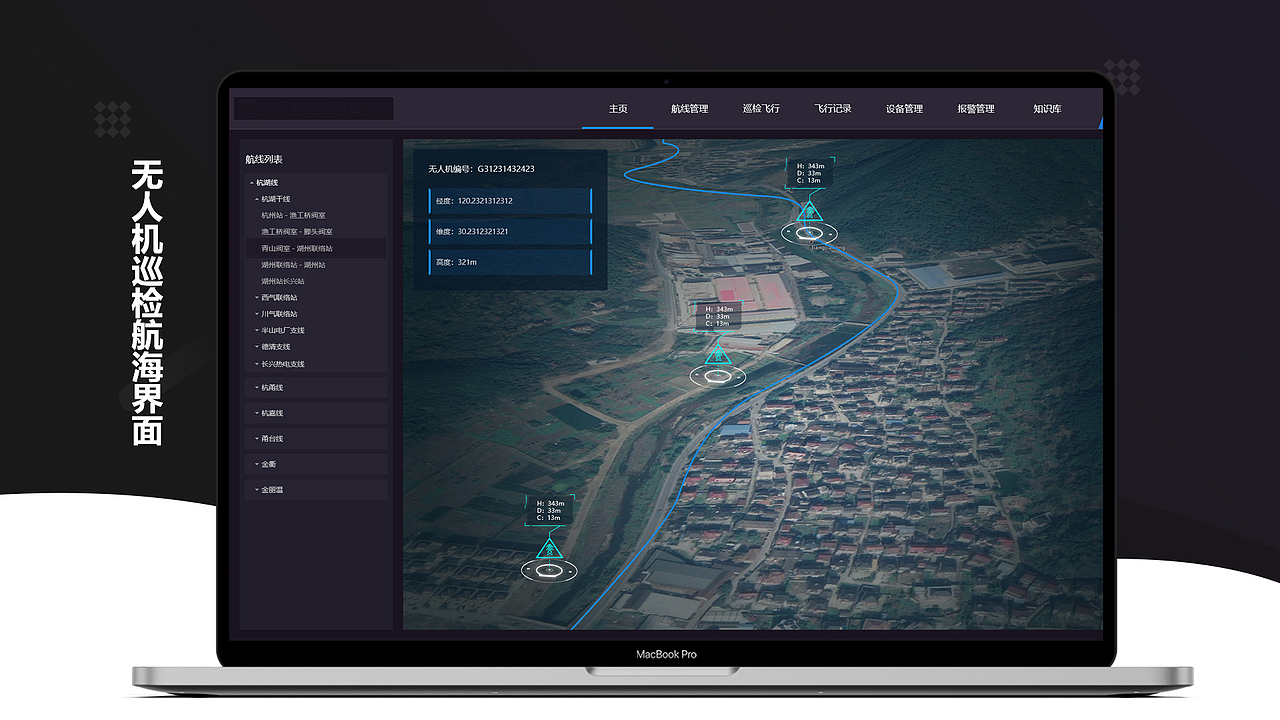The image size is (1280, 720).
Task: Select the circular landing marker in the lower-left fields
Action: [x=549, y=571]
